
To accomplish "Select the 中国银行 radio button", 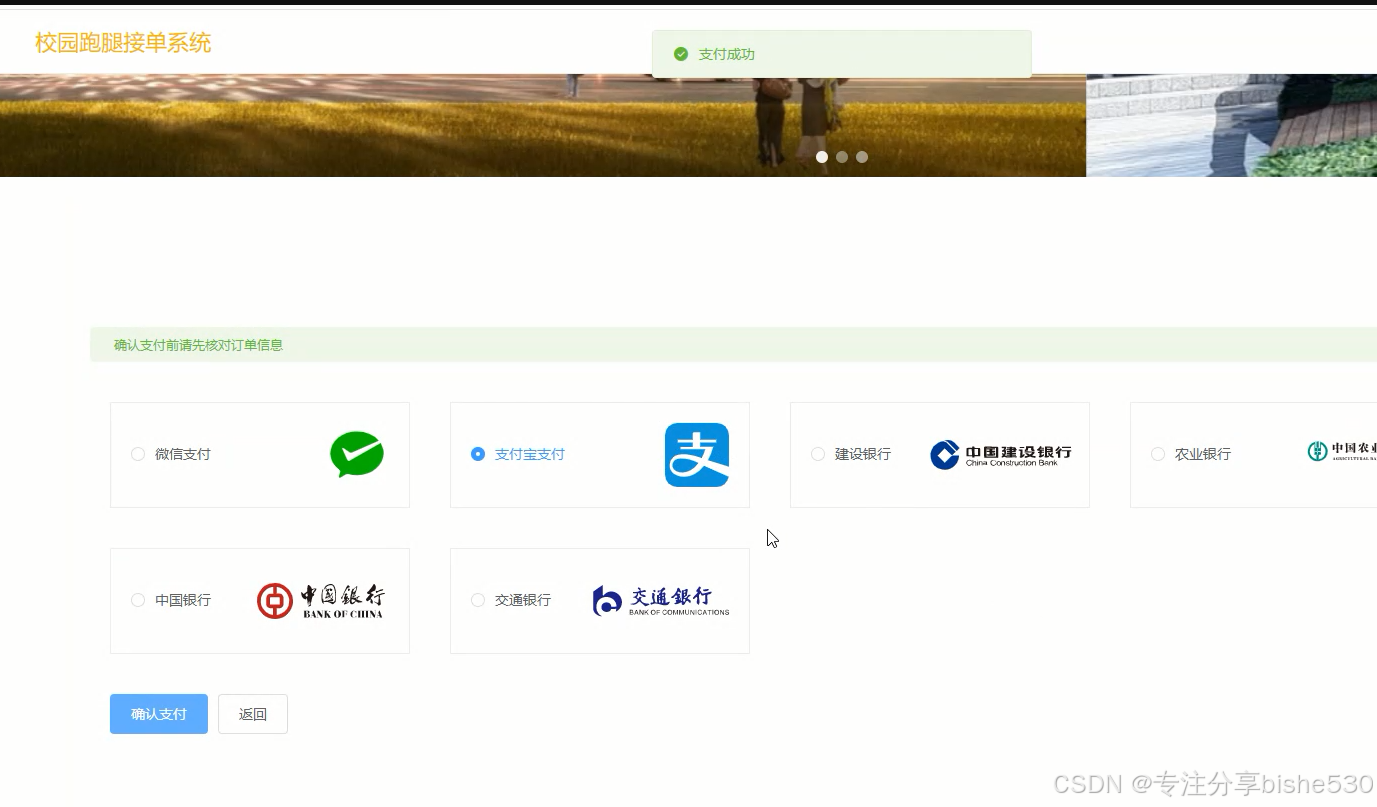I will [138, 600].
